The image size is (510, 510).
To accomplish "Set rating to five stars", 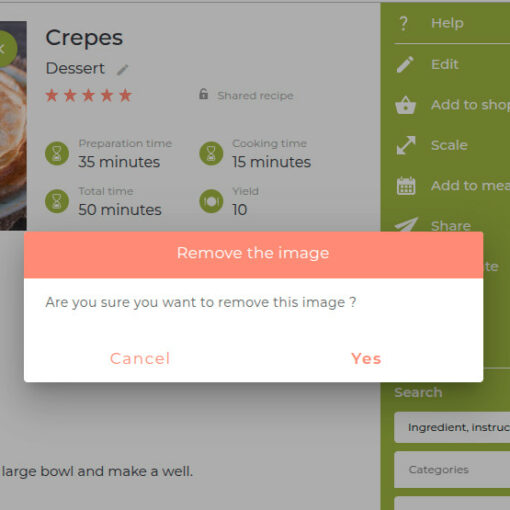I will tap(125, 95).
